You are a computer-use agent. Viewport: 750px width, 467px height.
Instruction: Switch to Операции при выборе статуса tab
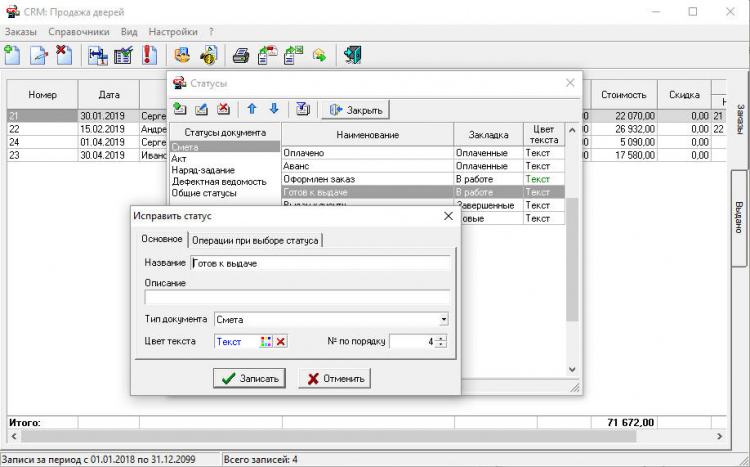(255, 239)
